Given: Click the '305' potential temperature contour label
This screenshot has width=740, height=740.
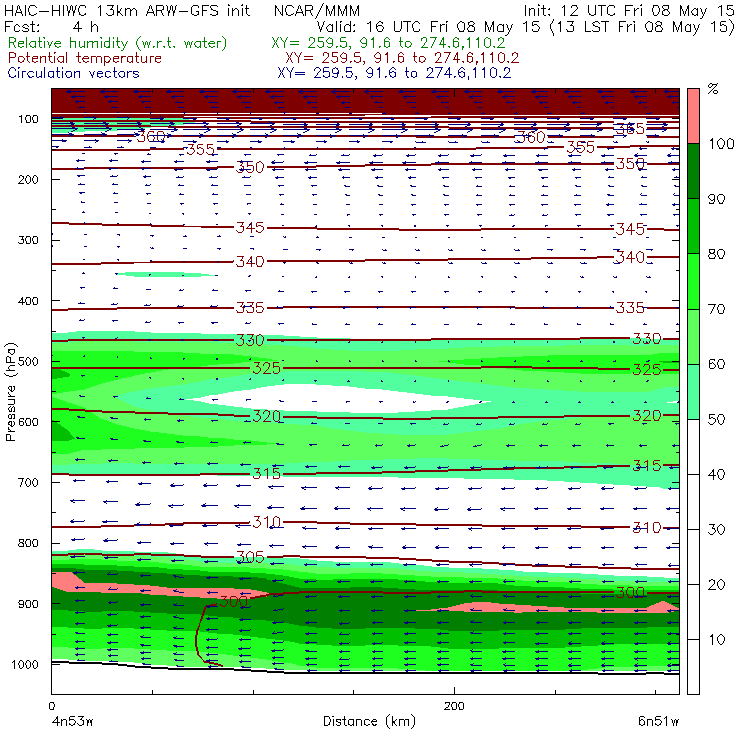Looking at the screenshot, I should 250,557.
